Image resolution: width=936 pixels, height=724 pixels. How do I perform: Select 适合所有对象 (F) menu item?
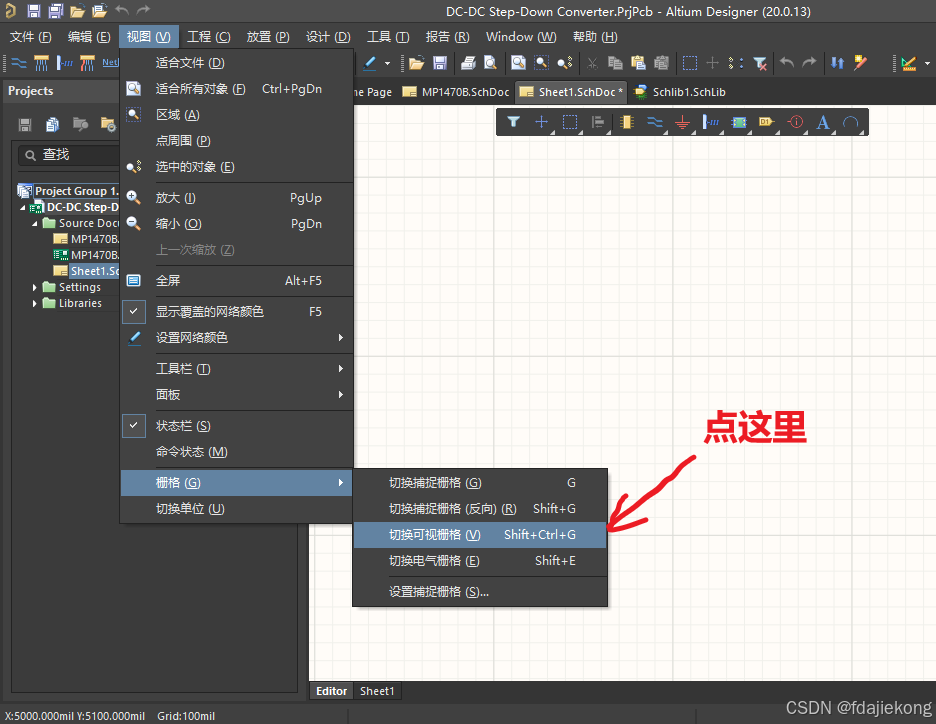[237, 89]
